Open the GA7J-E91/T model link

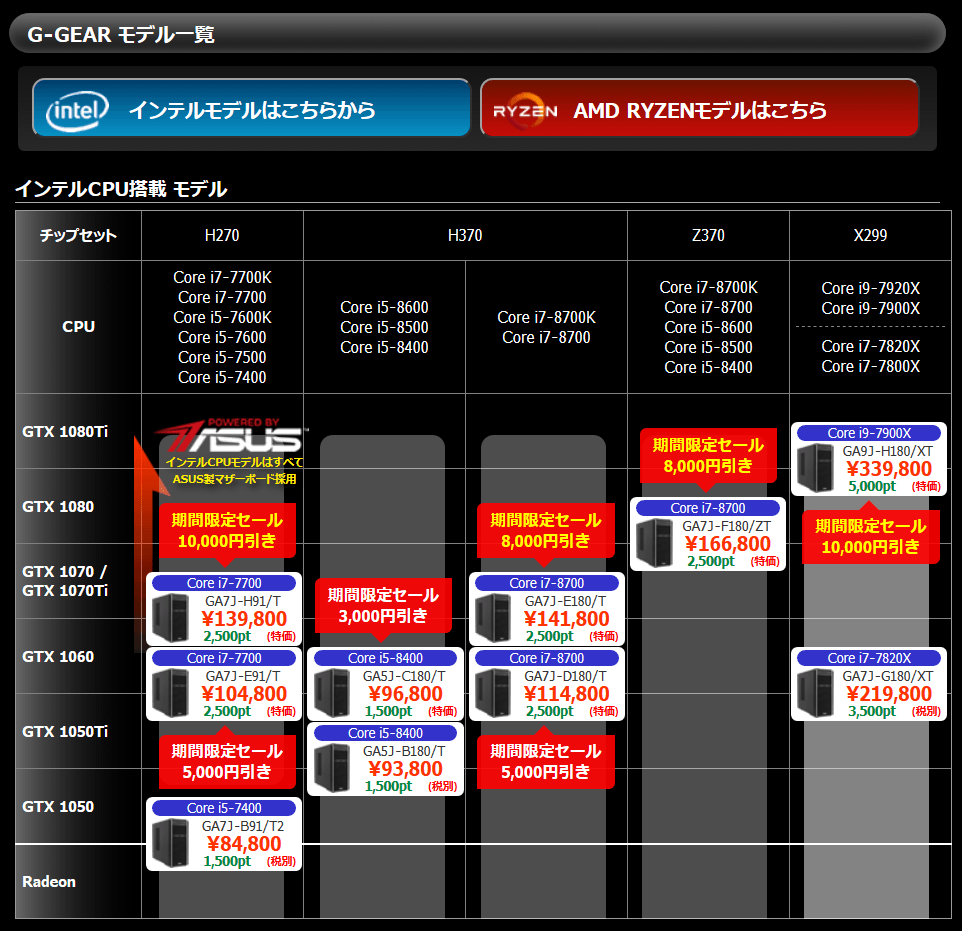coord(243,676)
